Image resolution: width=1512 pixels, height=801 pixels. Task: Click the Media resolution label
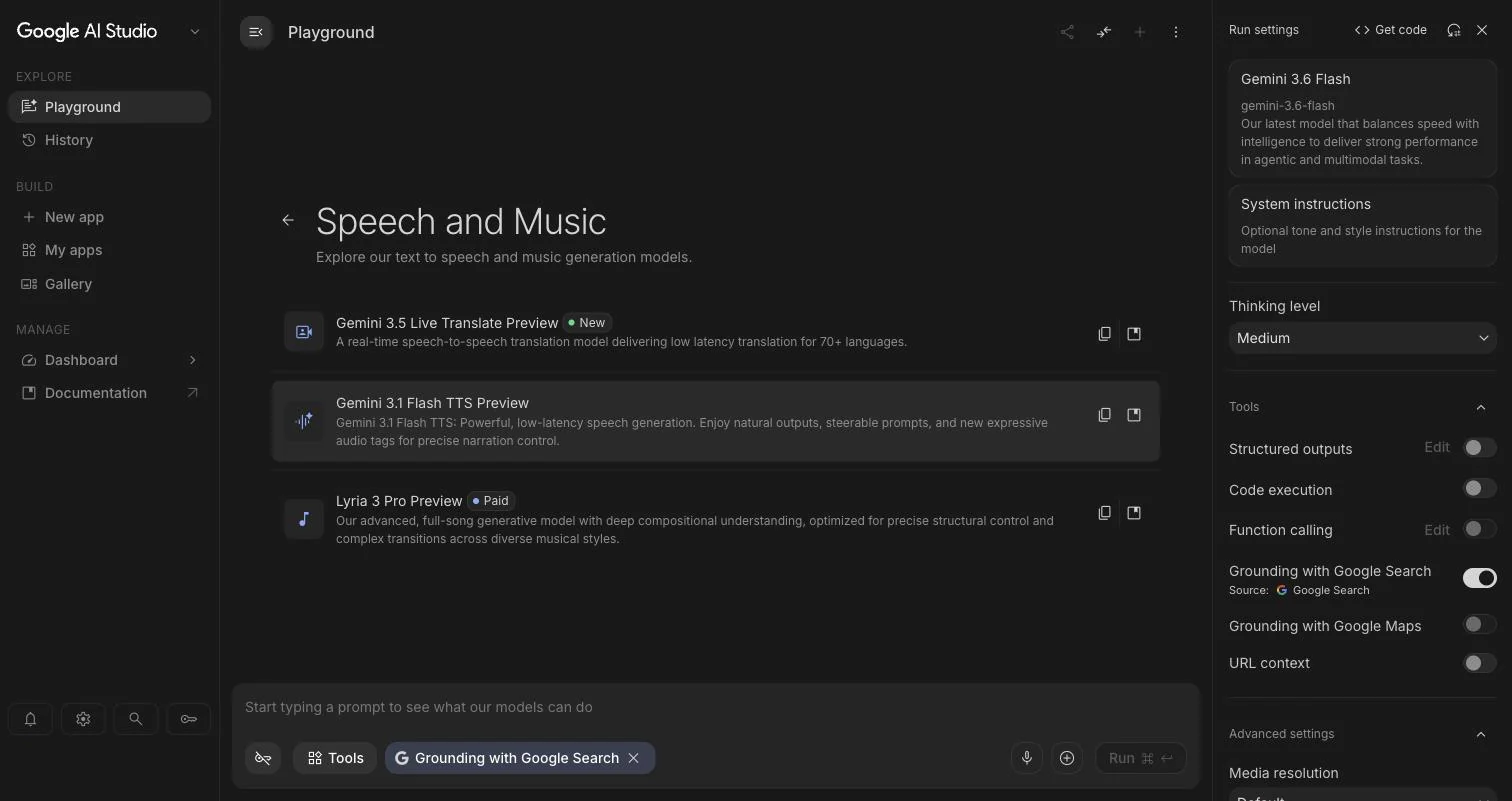(1283, 773)
